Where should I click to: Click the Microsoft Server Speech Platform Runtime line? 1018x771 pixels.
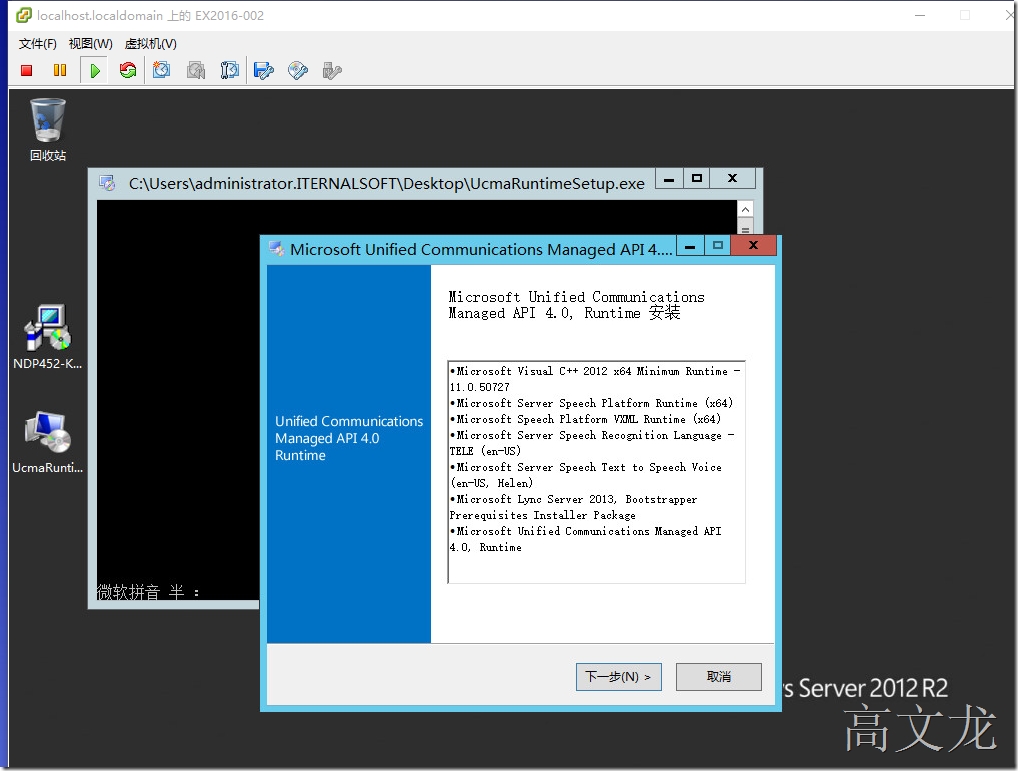pyautogui.click(x=591, y=403)
